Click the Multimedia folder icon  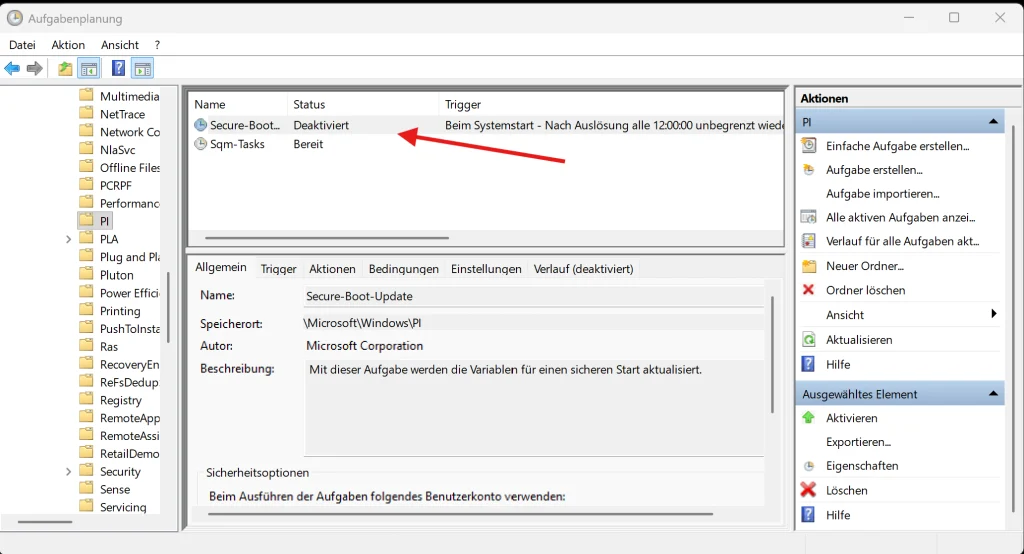pyautogui.click(x=86, y=95)
